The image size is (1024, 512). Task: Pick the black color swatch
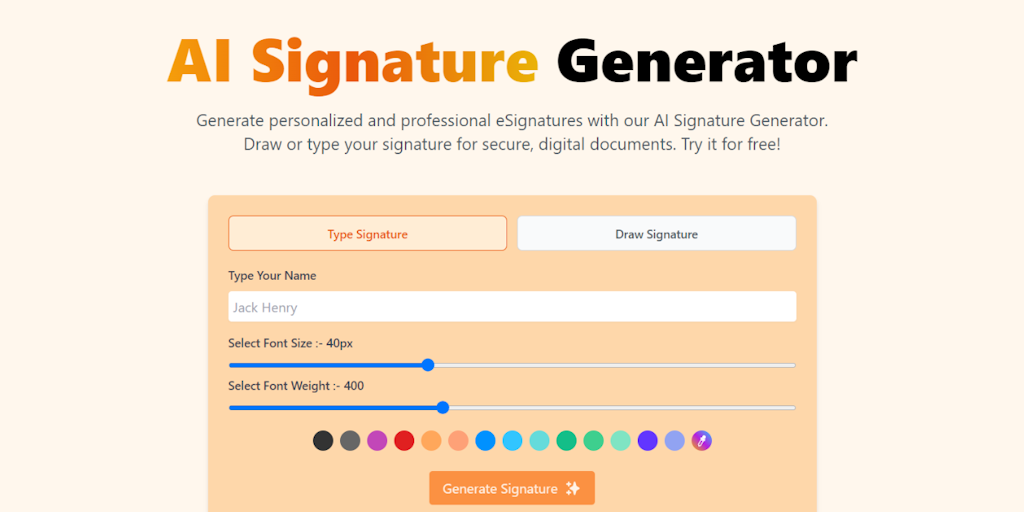[x=323, y=440]
